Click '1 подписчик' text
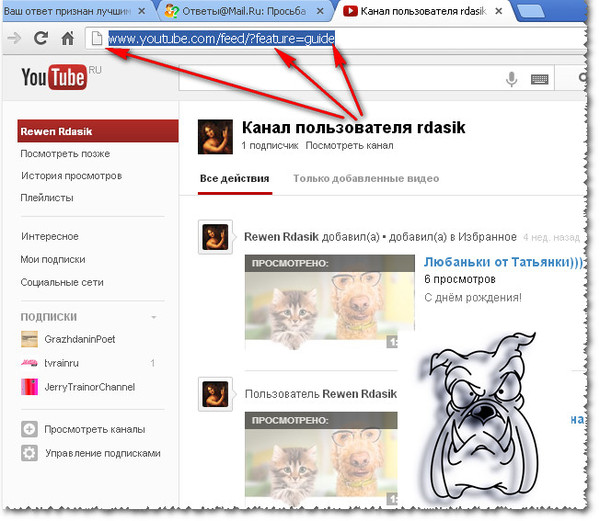The height and width of the screenshot is (521, 600). click(x=270, y=145)
